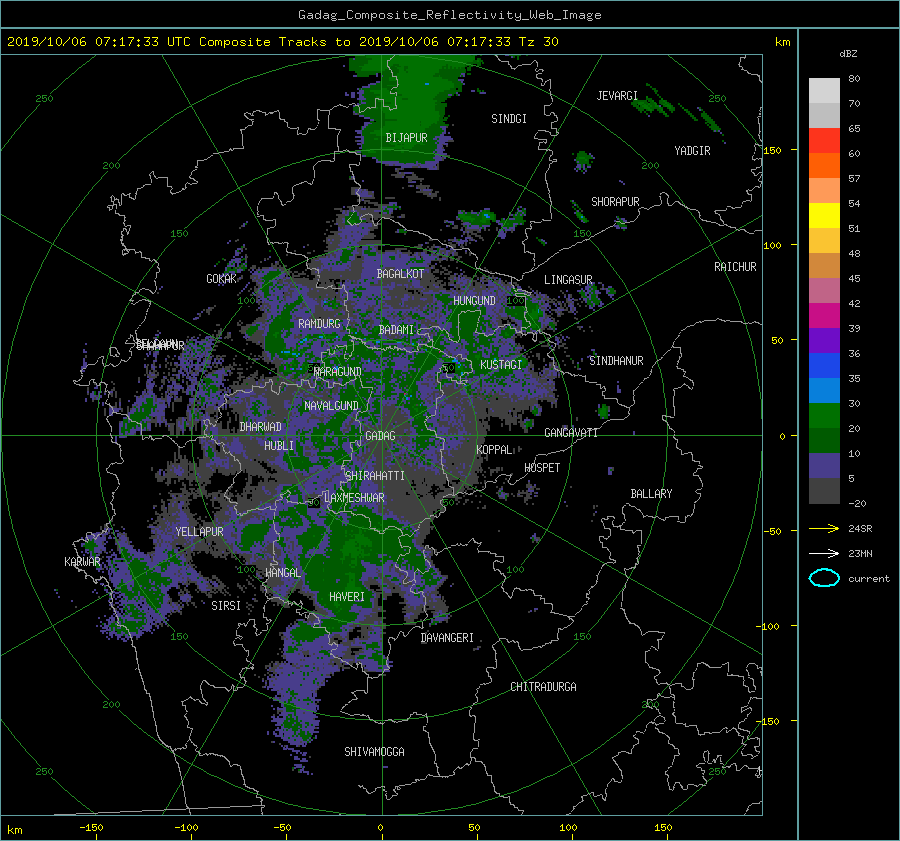Click the BAGALKOT city label
The width and height of the screenshot is (900, 841).
[x=400, y=274]
